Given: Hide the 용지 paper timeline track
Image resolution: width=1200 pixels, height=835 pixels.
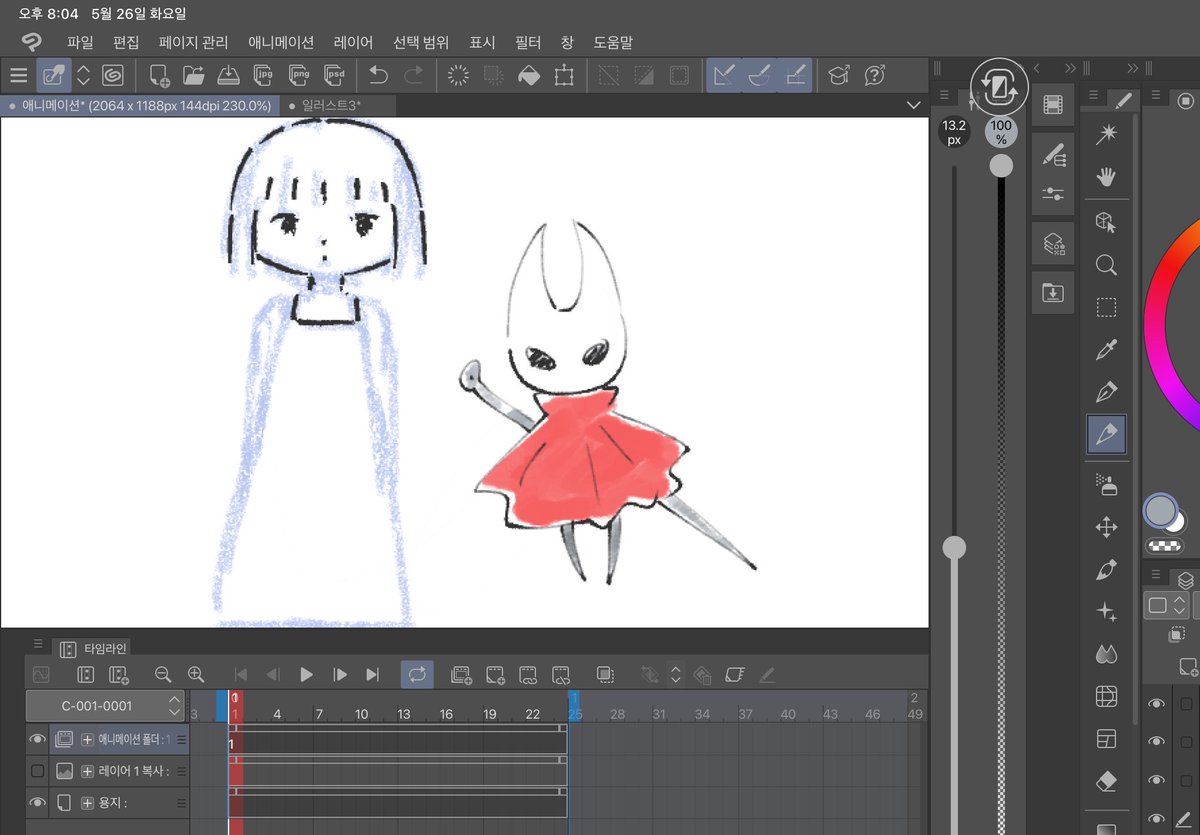Looking at the screenshot, I should pos(38,802).
